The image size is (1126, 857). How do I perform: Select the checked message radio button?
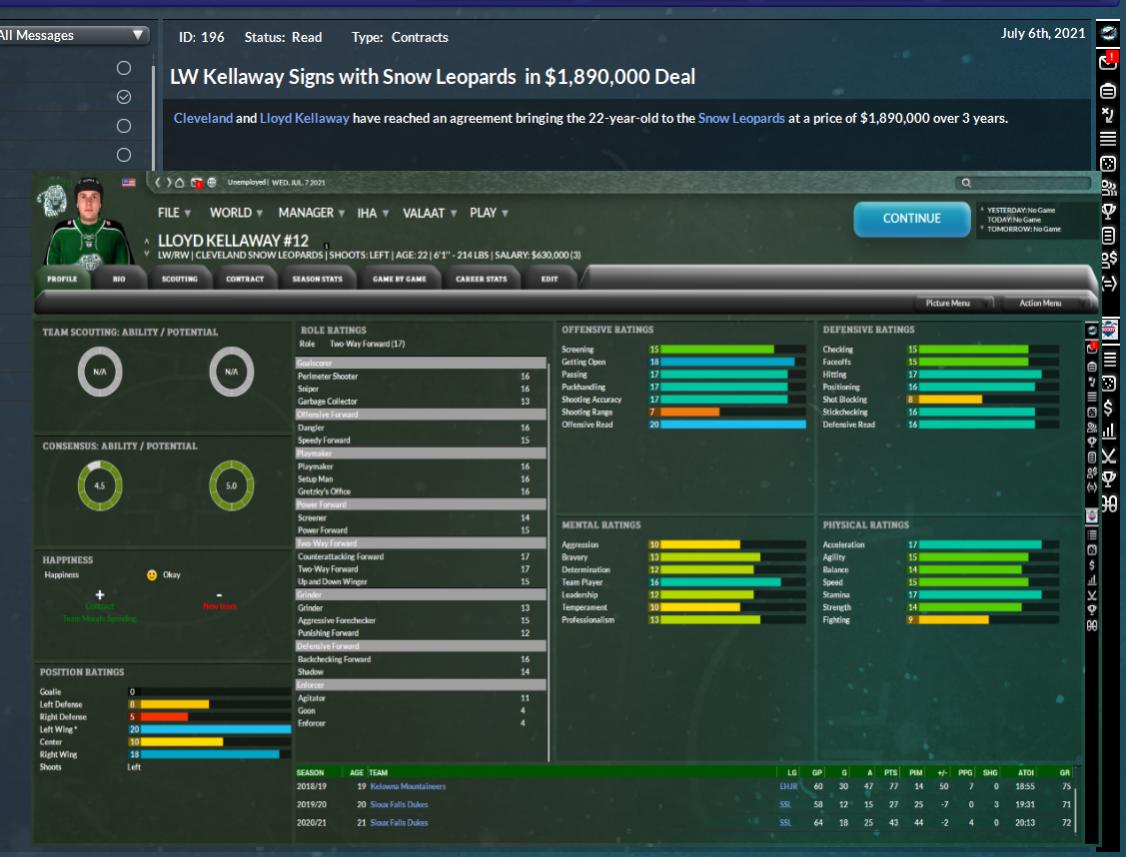[124, 97]
